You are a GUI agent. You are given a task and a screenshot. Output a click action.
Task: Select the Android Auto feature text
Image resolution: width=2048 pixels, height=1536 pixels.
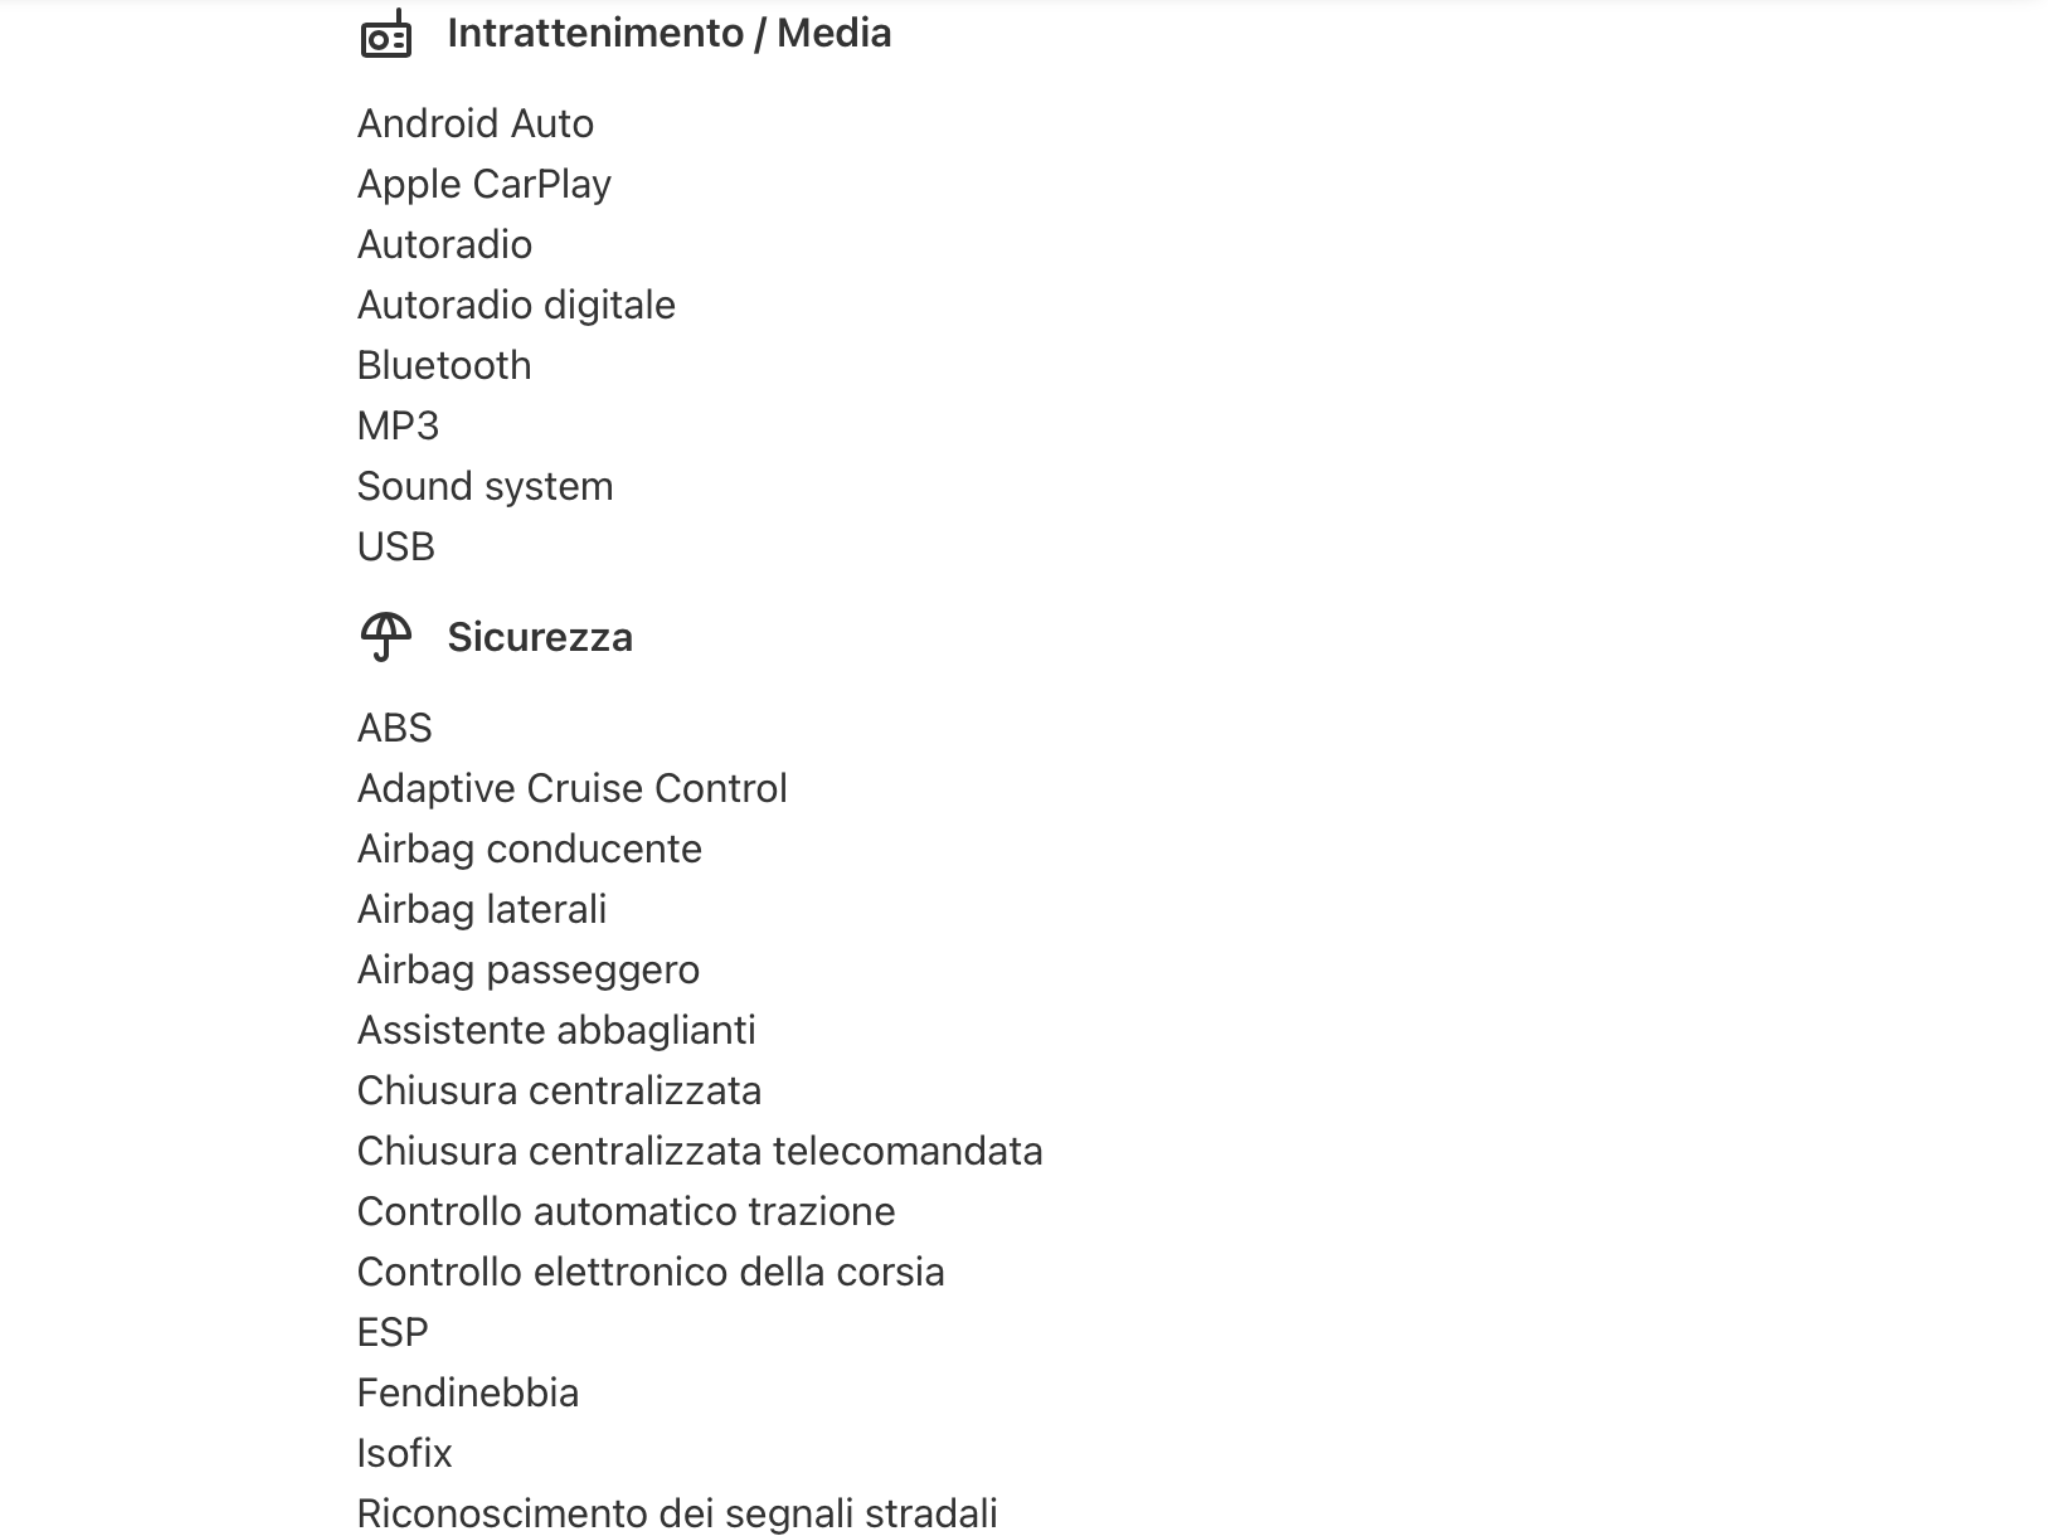[475, 124]
